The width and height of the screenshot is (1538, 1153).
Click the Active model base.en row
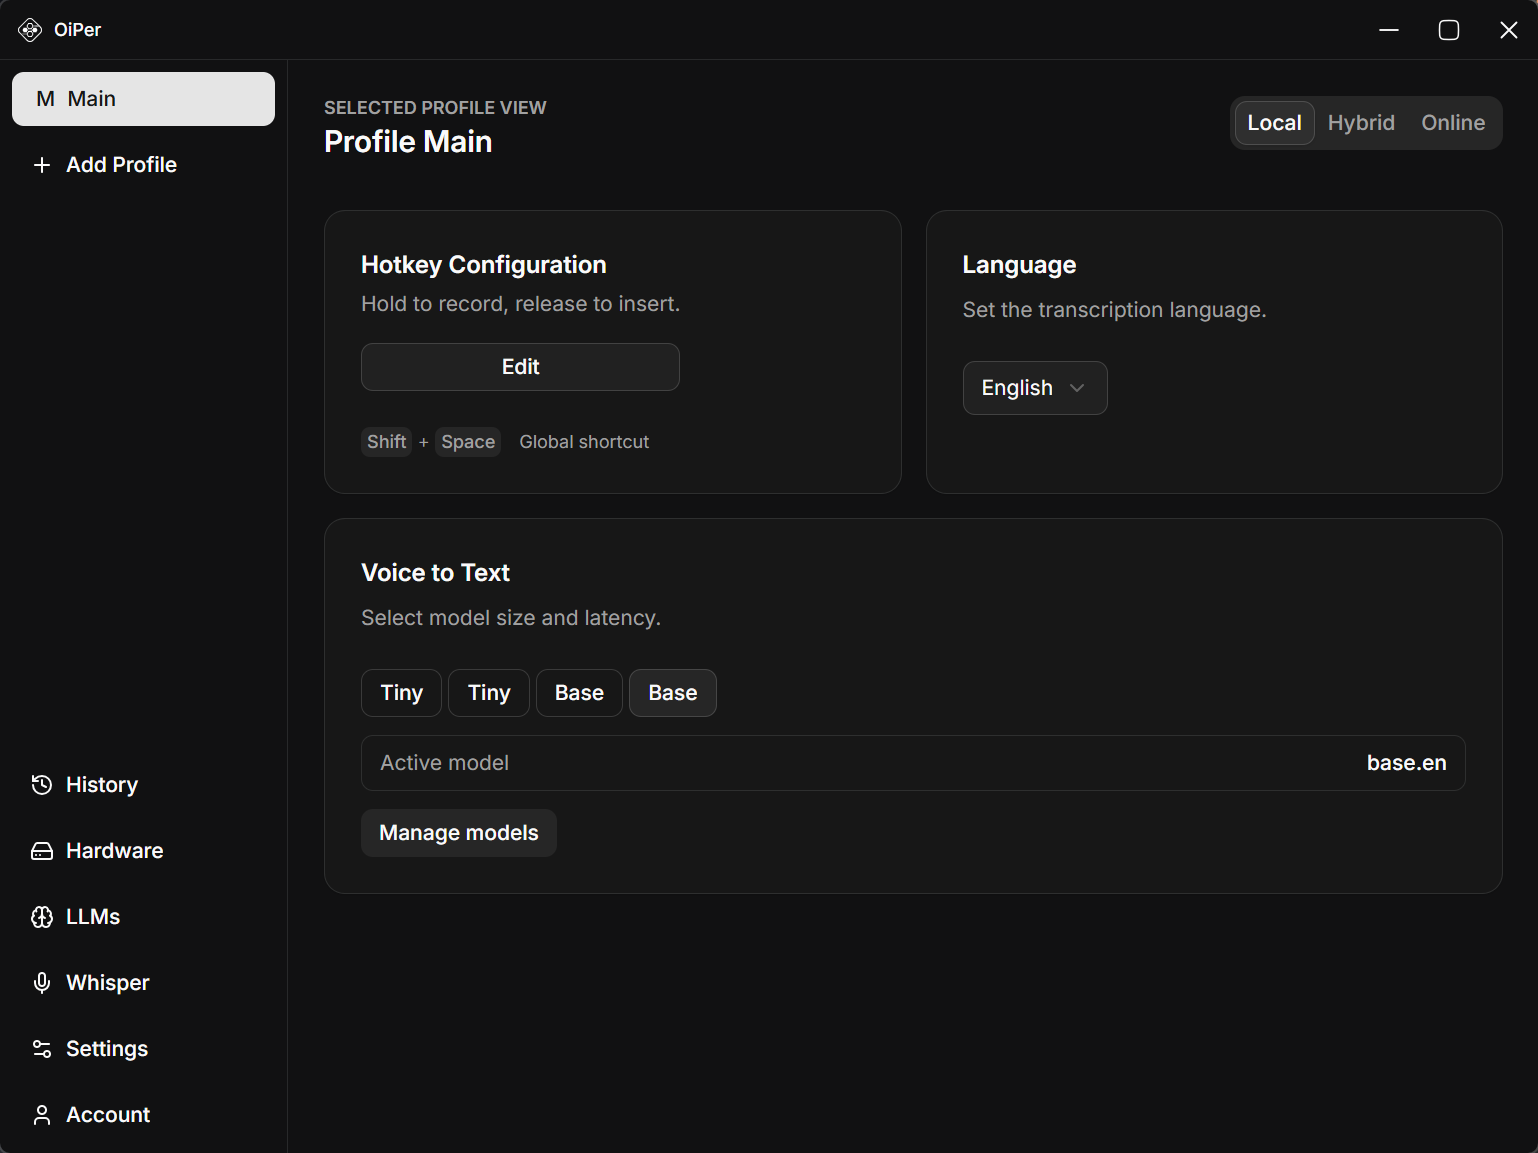pos(912,763)
